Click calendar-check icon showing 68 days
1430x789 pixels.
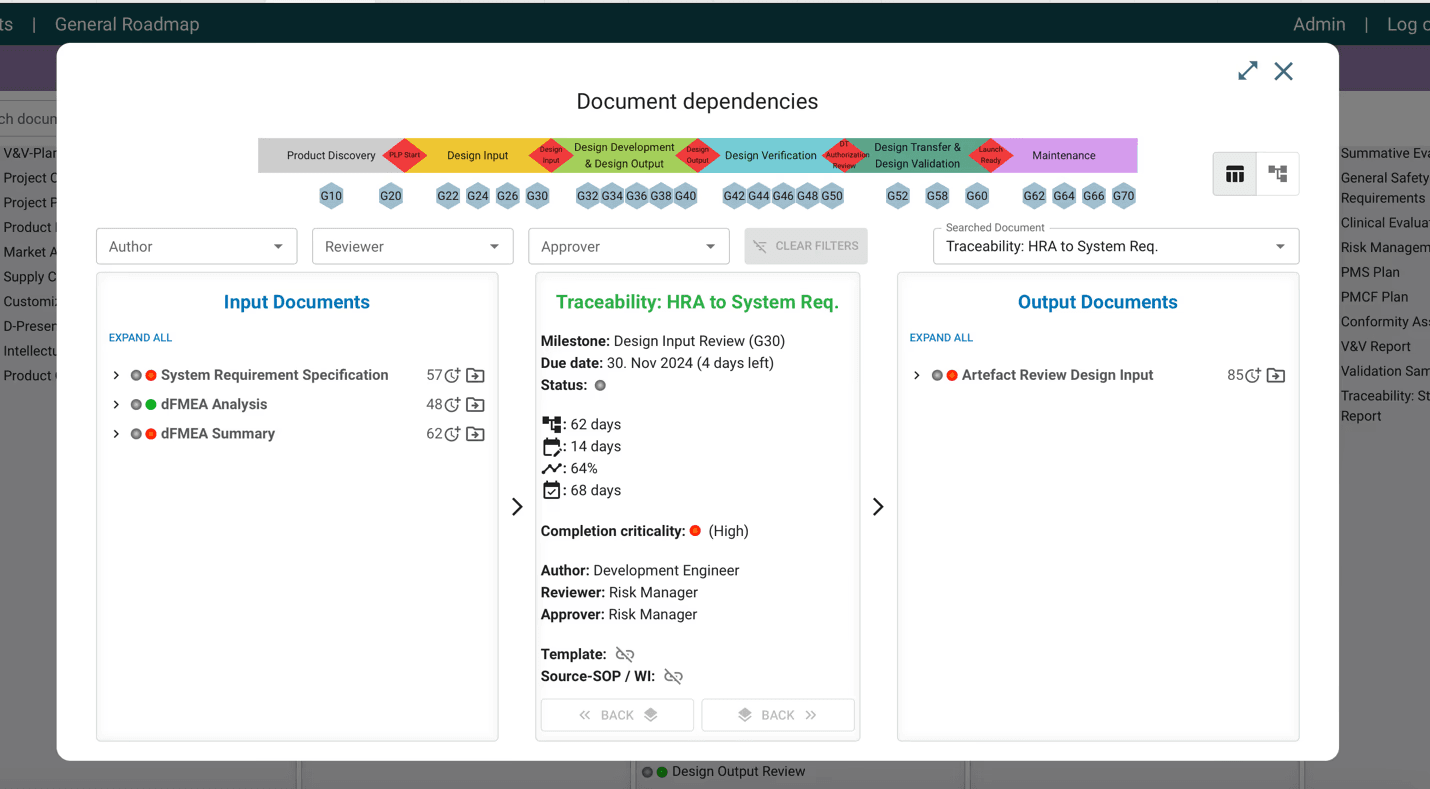point(551,490)
